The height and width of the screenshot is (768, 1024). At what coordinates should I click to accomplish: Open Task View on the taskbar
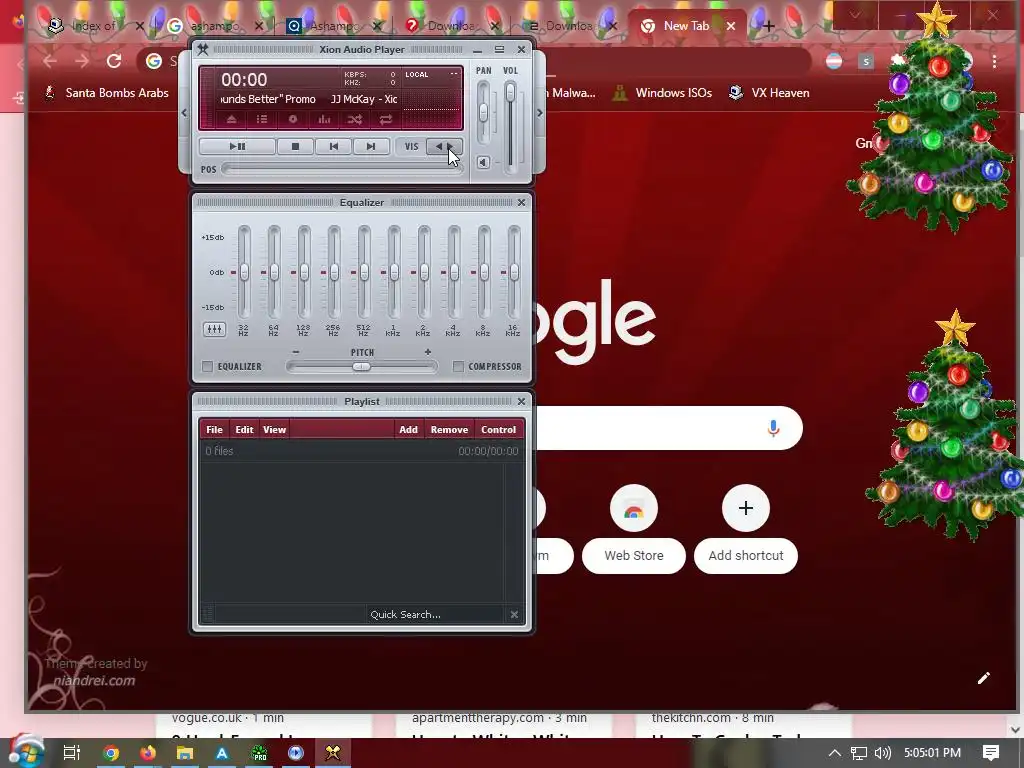pos(71,753)
